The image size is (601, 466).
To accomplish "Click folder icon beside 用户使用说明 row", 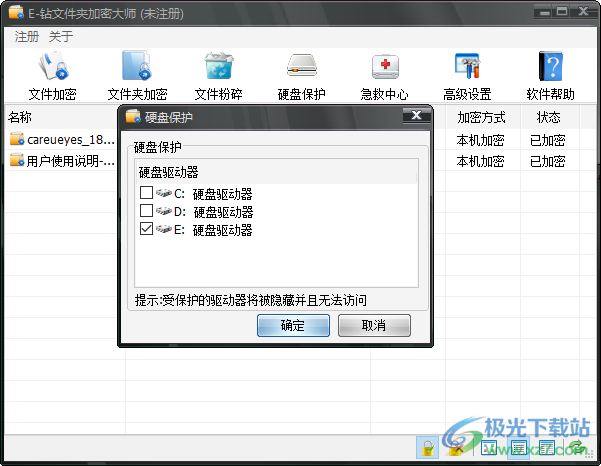I will tap(17, 160).
